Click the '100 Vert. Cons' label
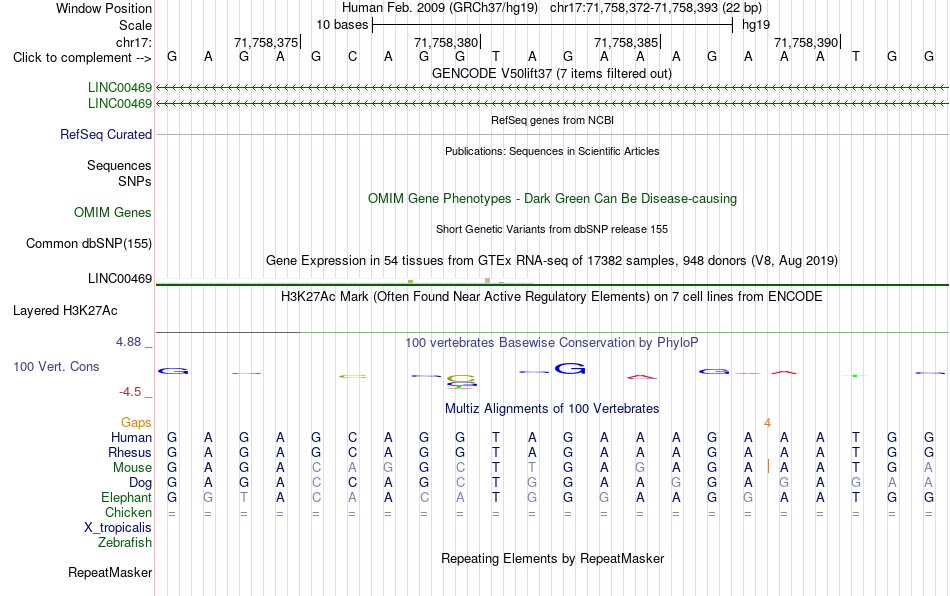 56,366
